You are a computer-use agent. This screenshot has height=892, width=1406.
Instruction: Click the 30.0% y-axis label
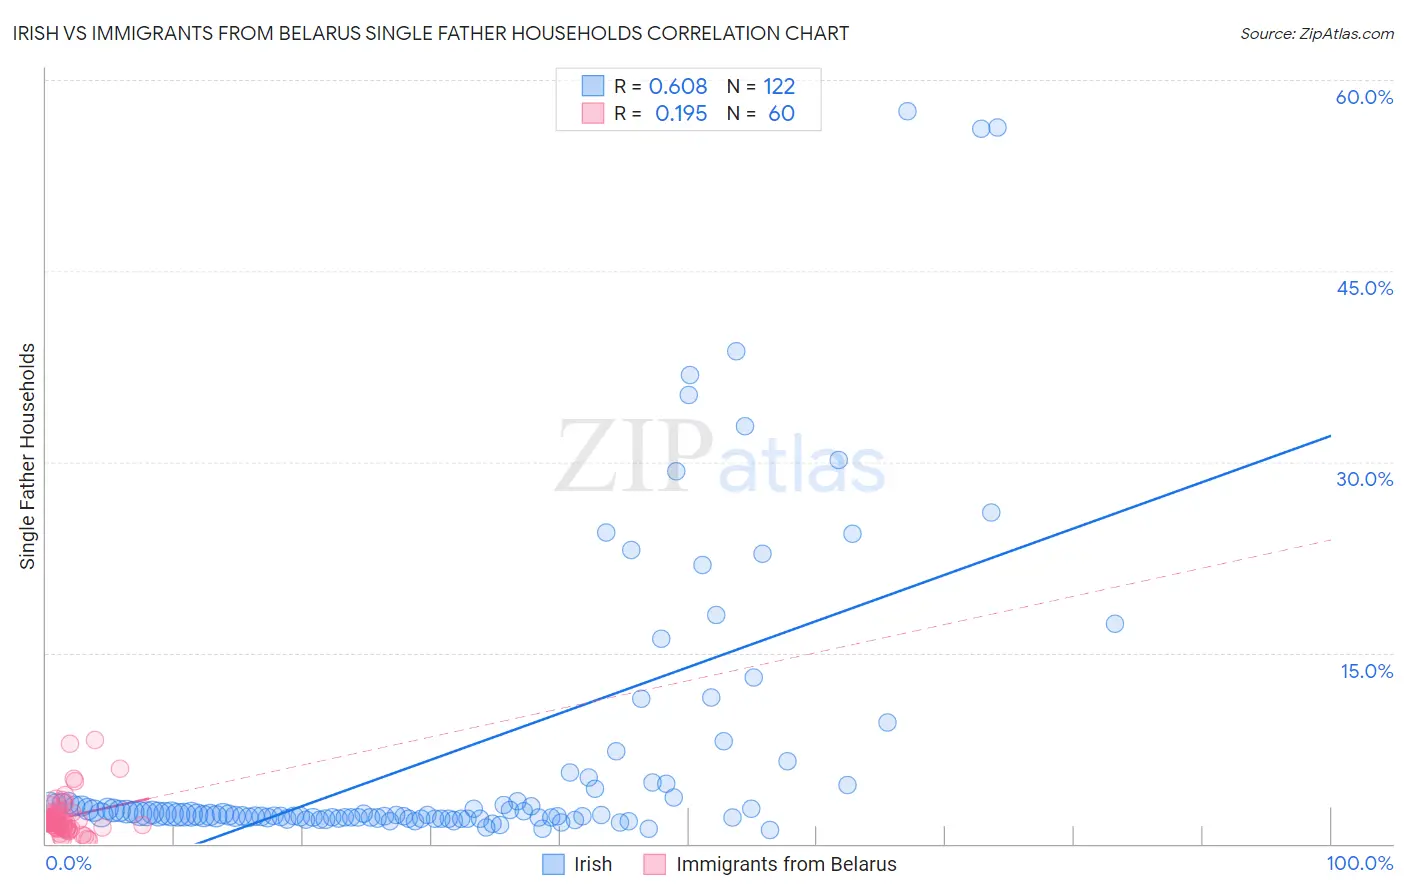[1364, 479]
